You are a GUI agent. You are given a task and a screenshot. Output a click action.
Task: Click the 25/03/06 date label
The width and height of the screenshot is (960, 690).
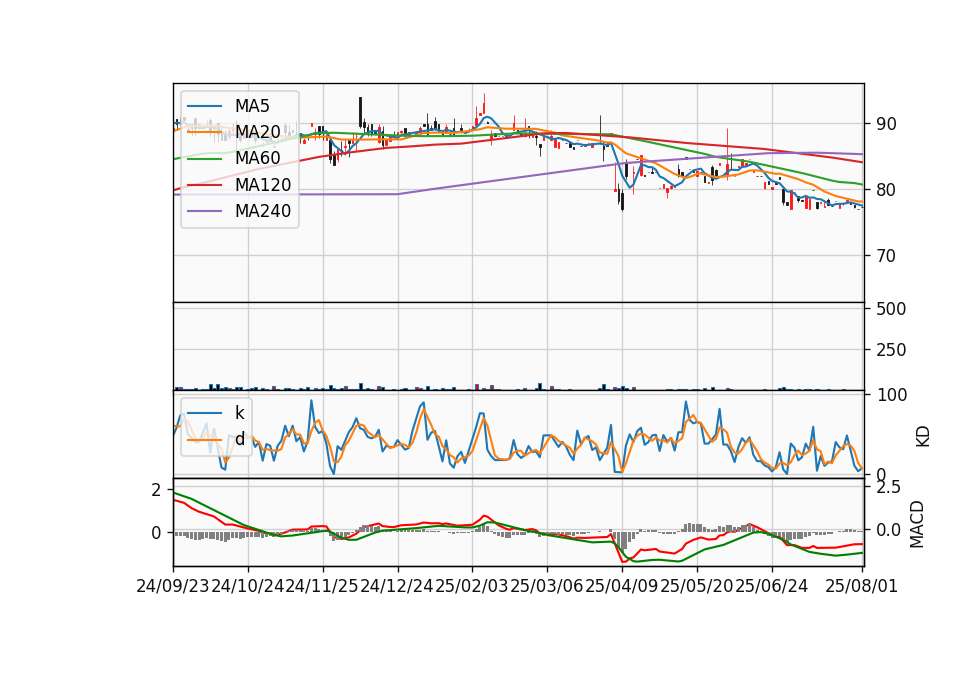[x=547, y=586]
